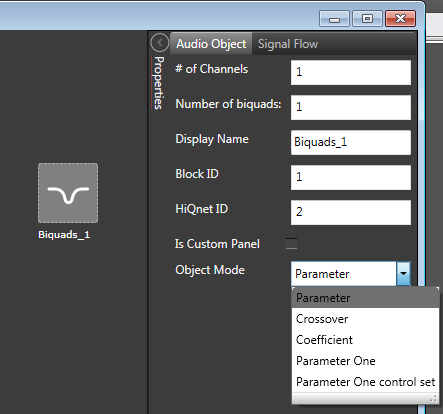Click the # of Channels label

click(x=212, y=69)
